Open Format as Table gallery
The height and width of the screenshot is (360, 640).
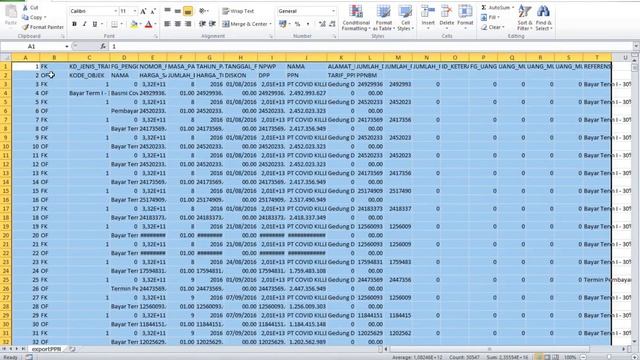[x=383, y=18]
